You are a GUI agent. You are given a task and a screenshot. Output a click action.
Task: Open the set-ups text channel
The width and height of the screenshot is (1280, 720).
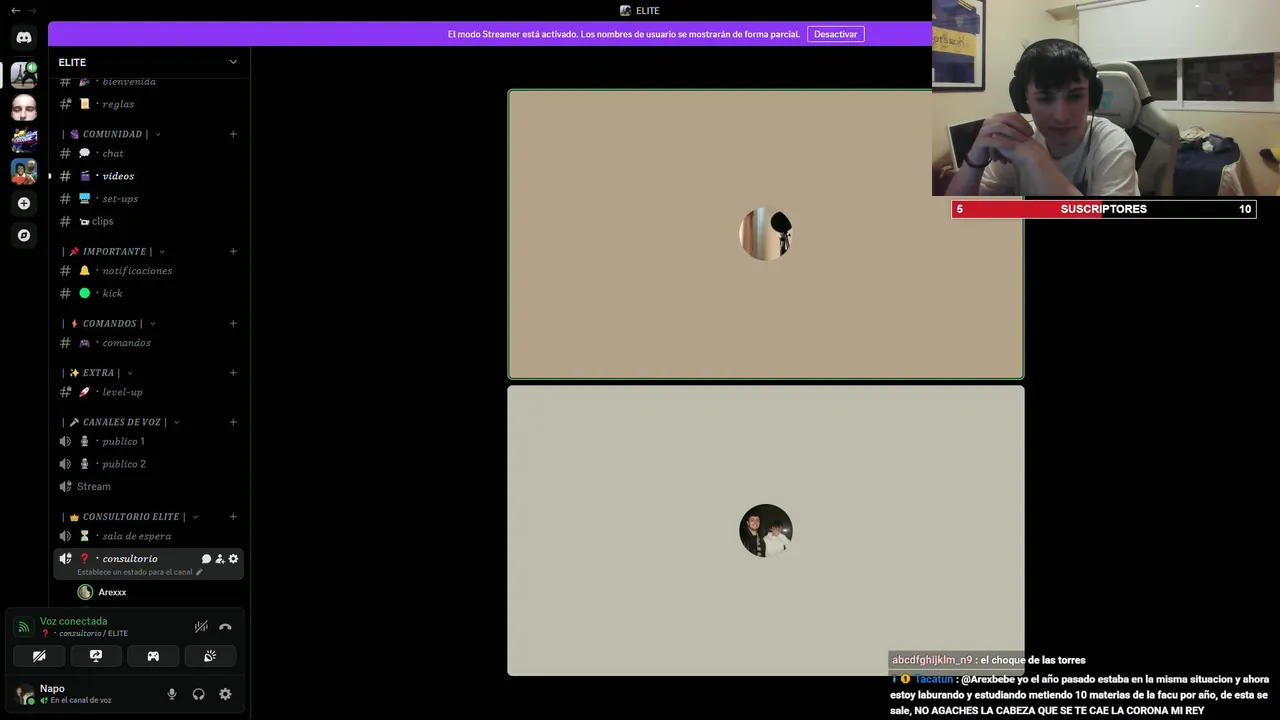coord(148,198)
